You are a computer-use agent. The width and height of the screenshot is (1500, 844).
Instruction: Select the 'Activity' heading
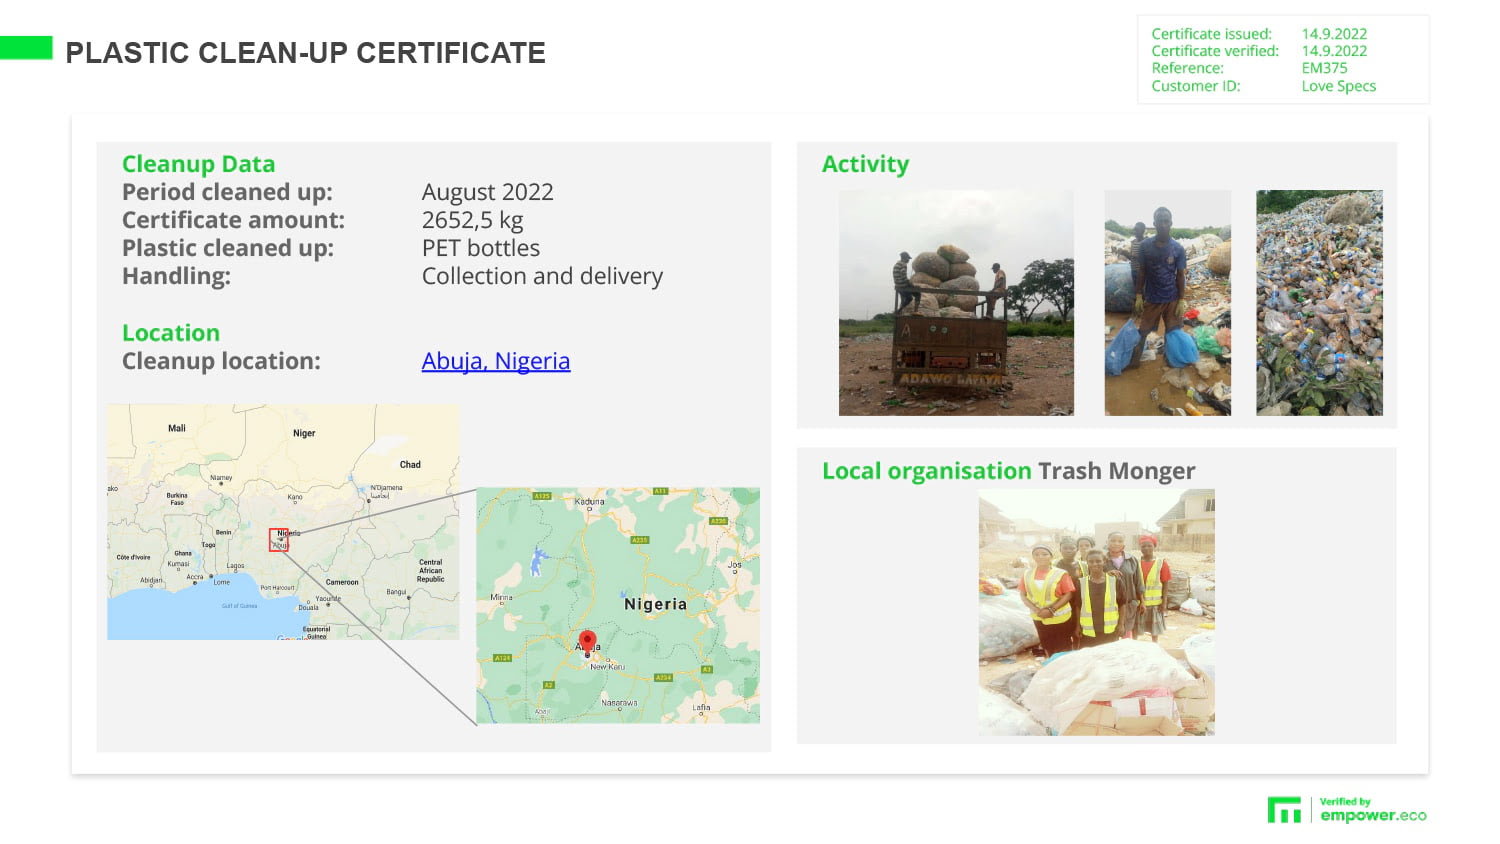tap(865, 164)
